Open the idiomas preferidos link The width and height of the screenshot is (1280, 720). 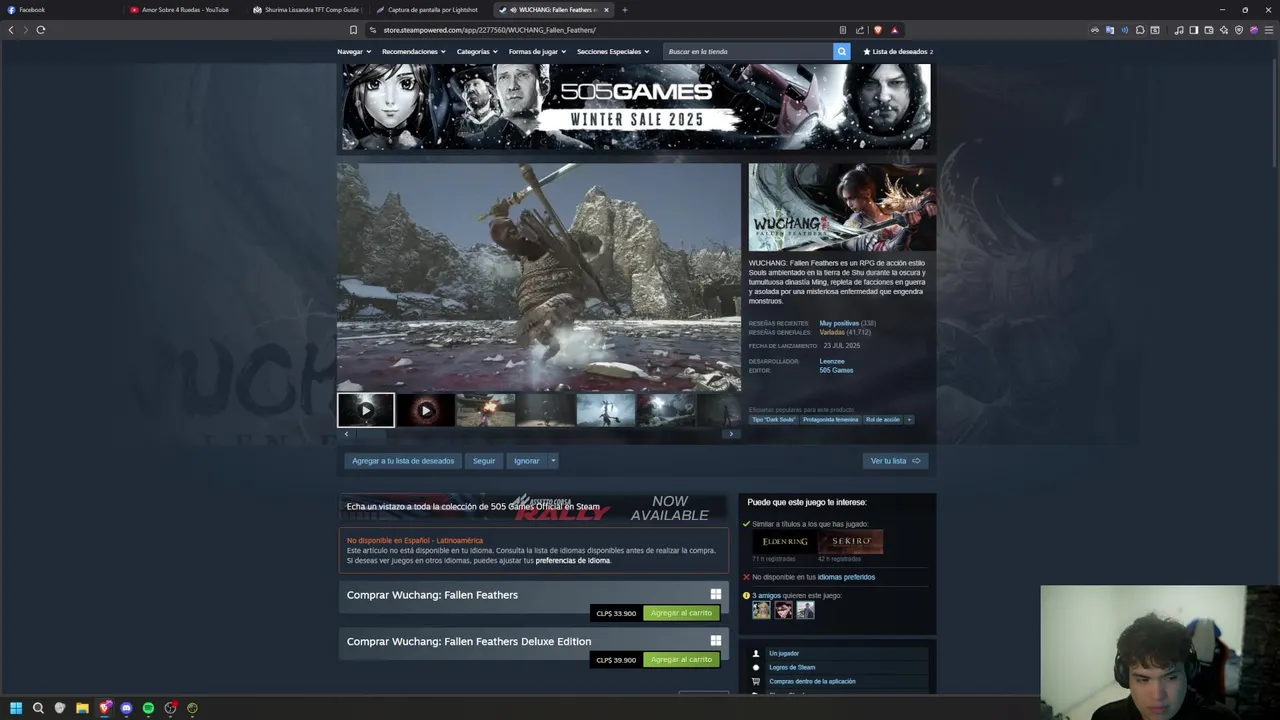(846, 577)
